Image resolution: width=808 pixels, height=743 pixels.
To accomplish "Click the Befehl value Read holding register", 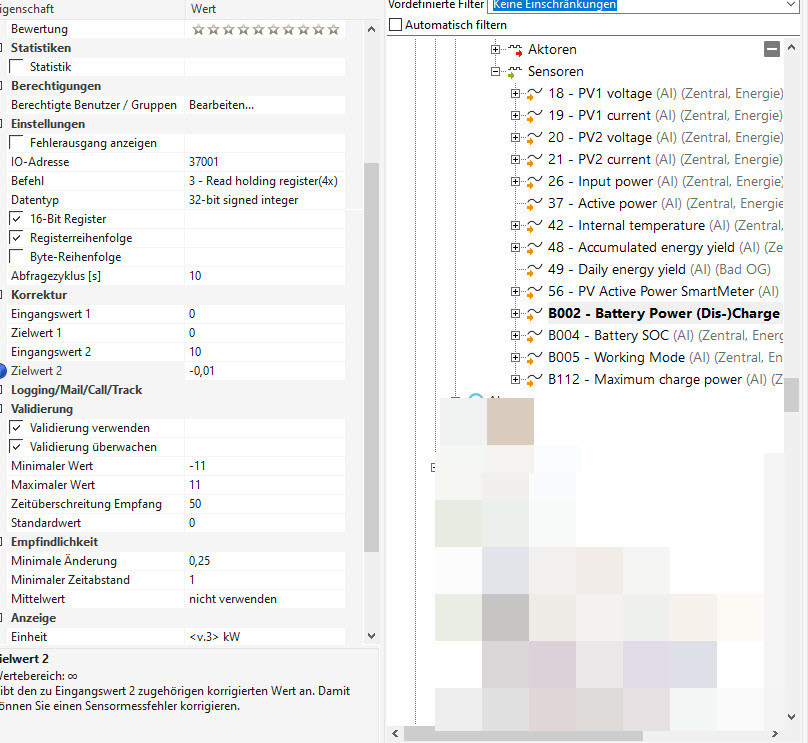I will (263, 181).
